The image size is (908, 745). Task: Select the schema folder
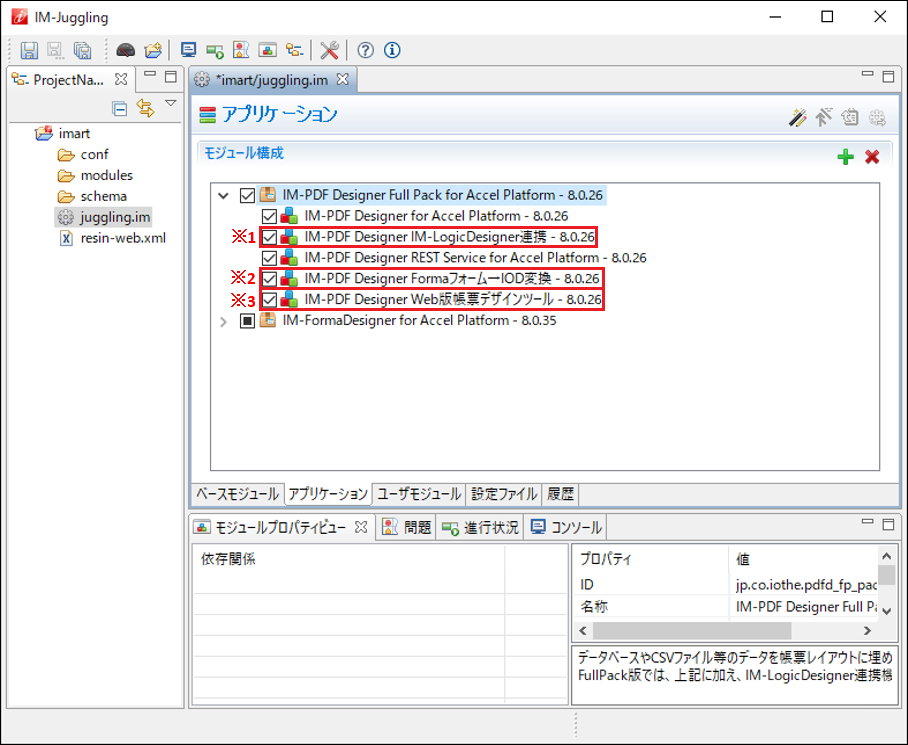pos(104,196)
